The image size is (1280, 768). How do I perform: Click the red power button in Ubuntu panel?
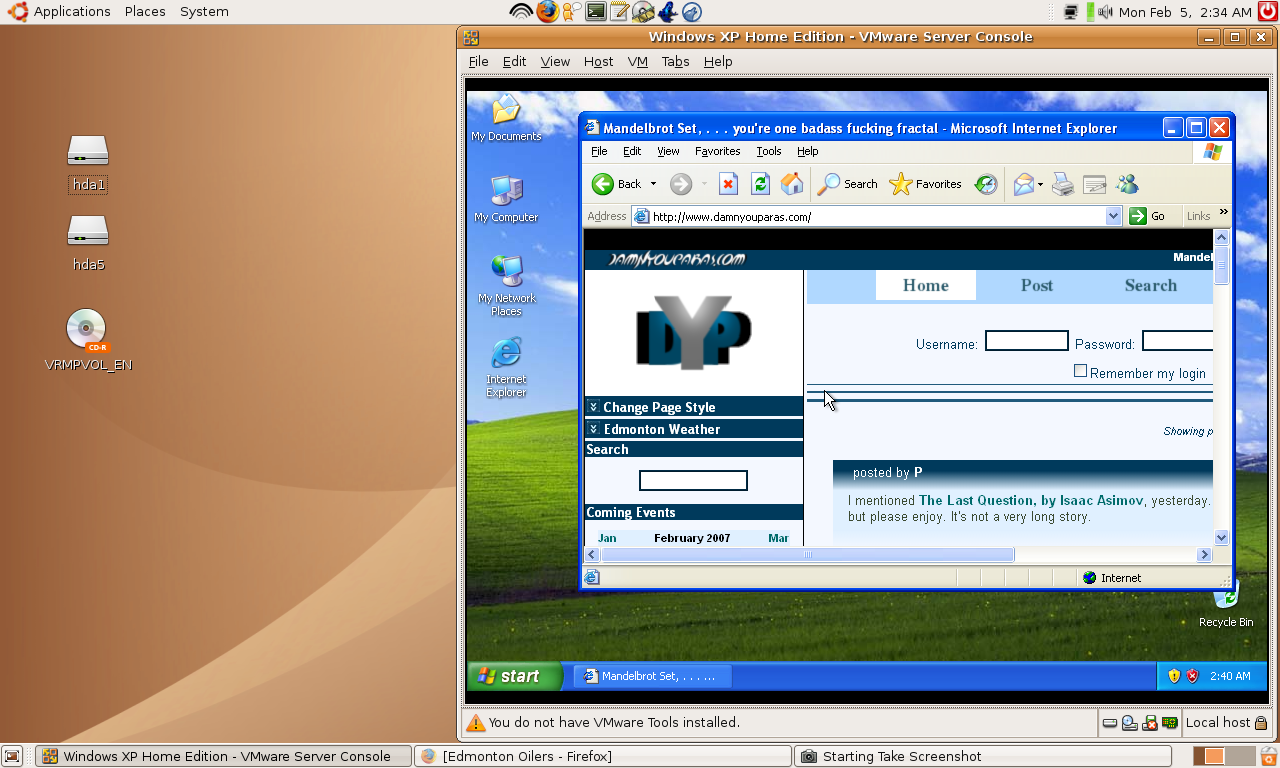coord(1268,12)
